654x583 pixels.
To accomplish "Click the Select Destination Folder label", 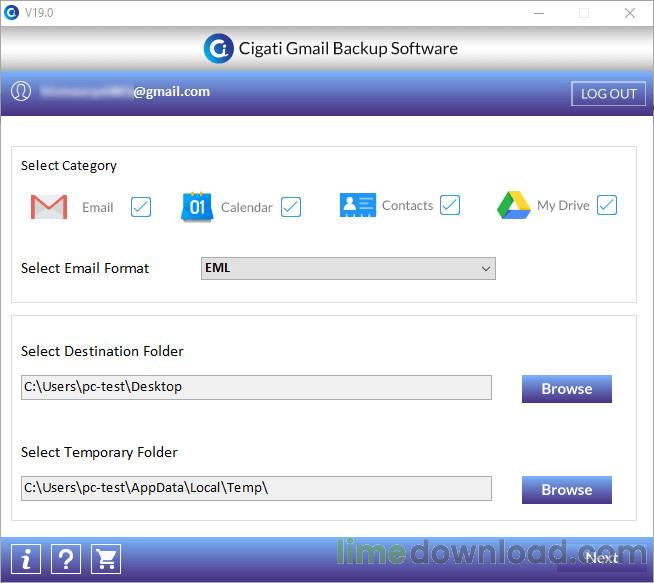I will click(102, 351).
